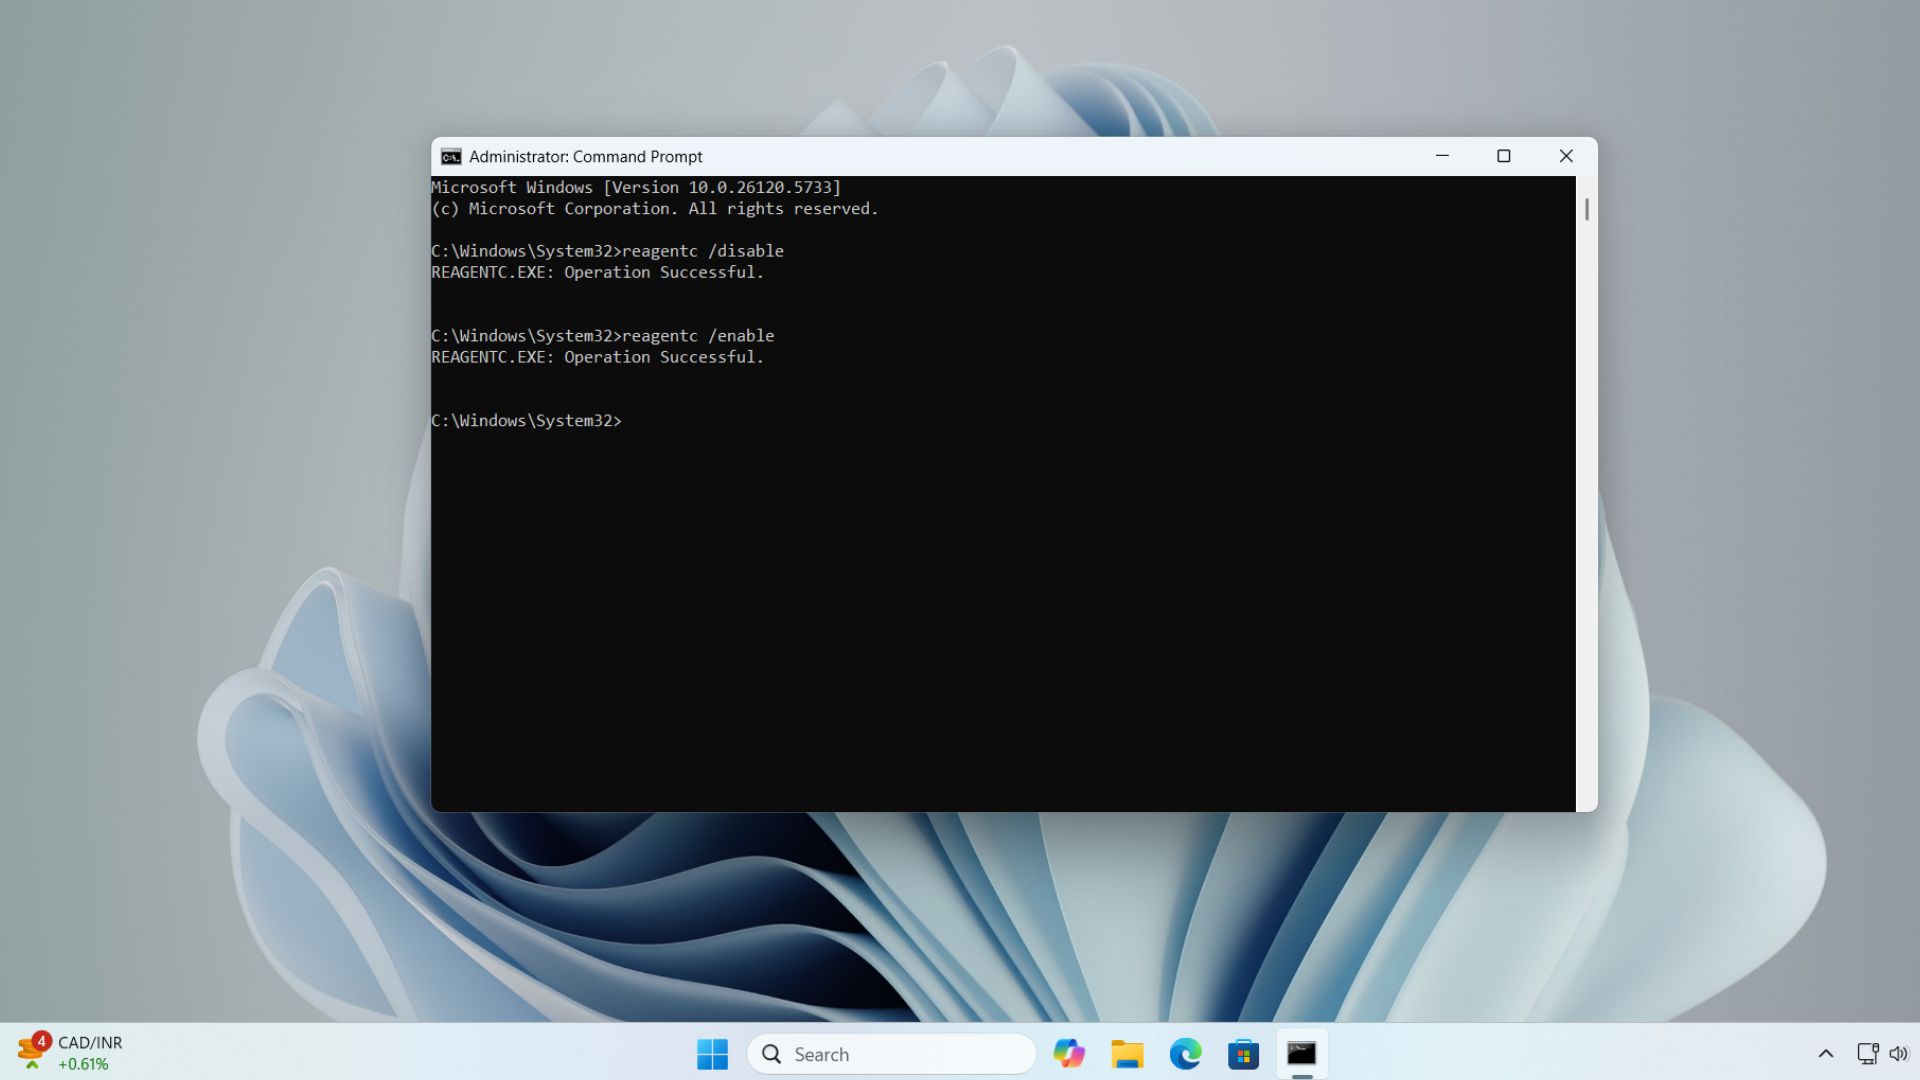This screenshot has width=1920, height=1080.
Task: Open the network status tray icon
Action: (x=1867, y=1054)
